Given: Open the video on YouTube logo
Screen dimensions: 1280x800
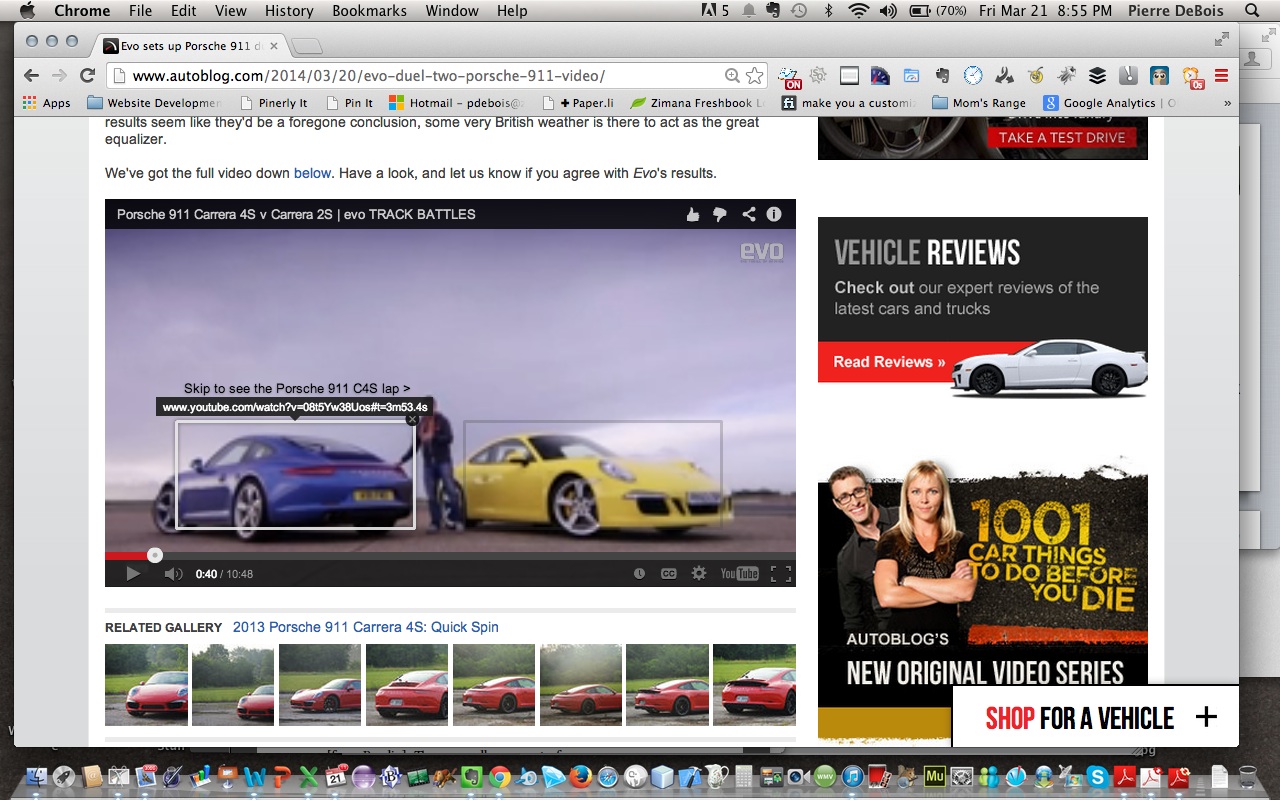Looking at the screenshot, I should (x=740, y=574).
